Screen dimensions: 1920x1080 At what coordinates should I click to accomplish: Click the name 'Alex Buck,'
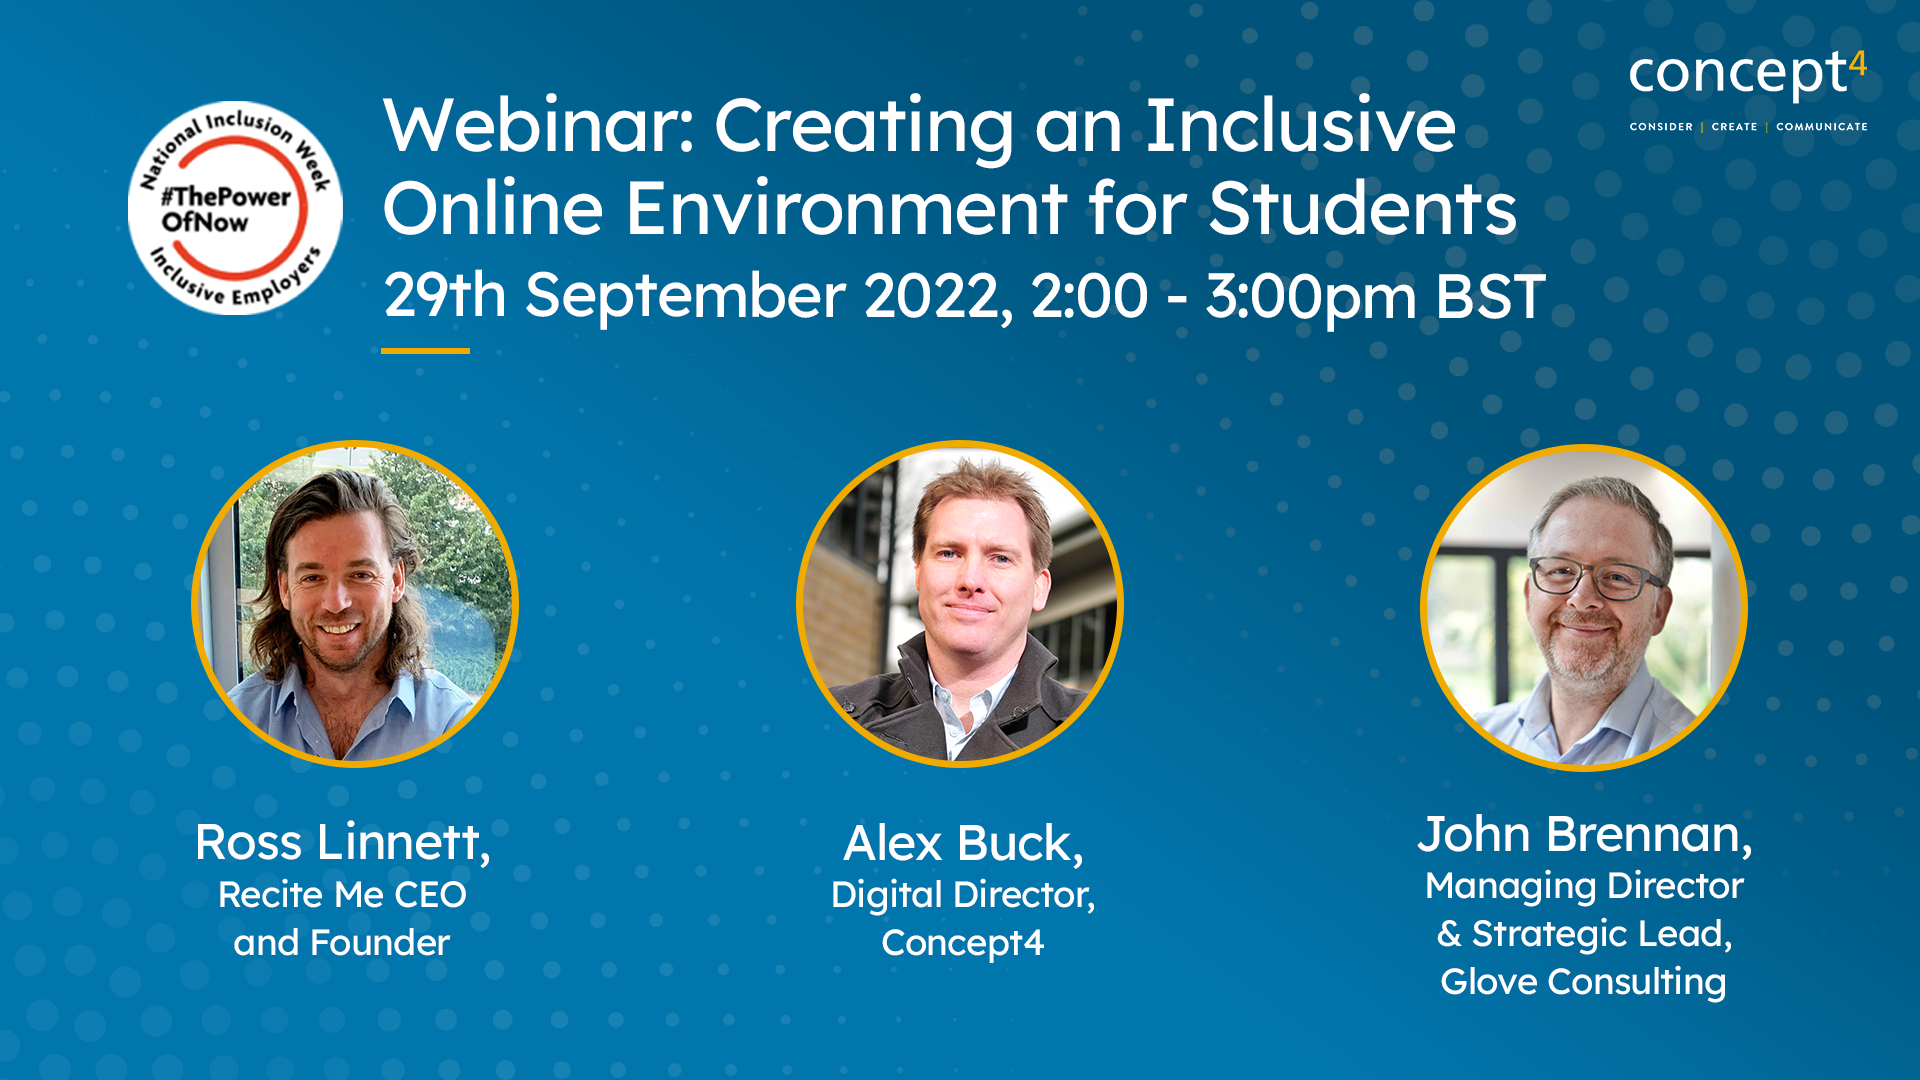(964, 843)
